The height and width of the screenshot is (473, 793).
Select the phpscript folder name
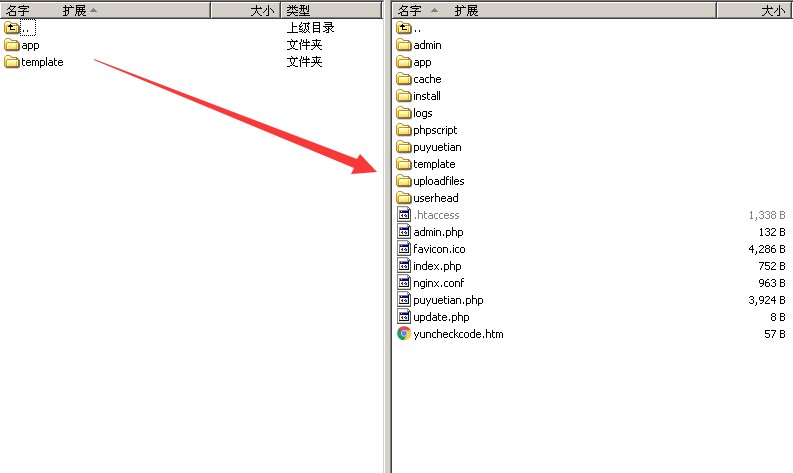point(435,131)
